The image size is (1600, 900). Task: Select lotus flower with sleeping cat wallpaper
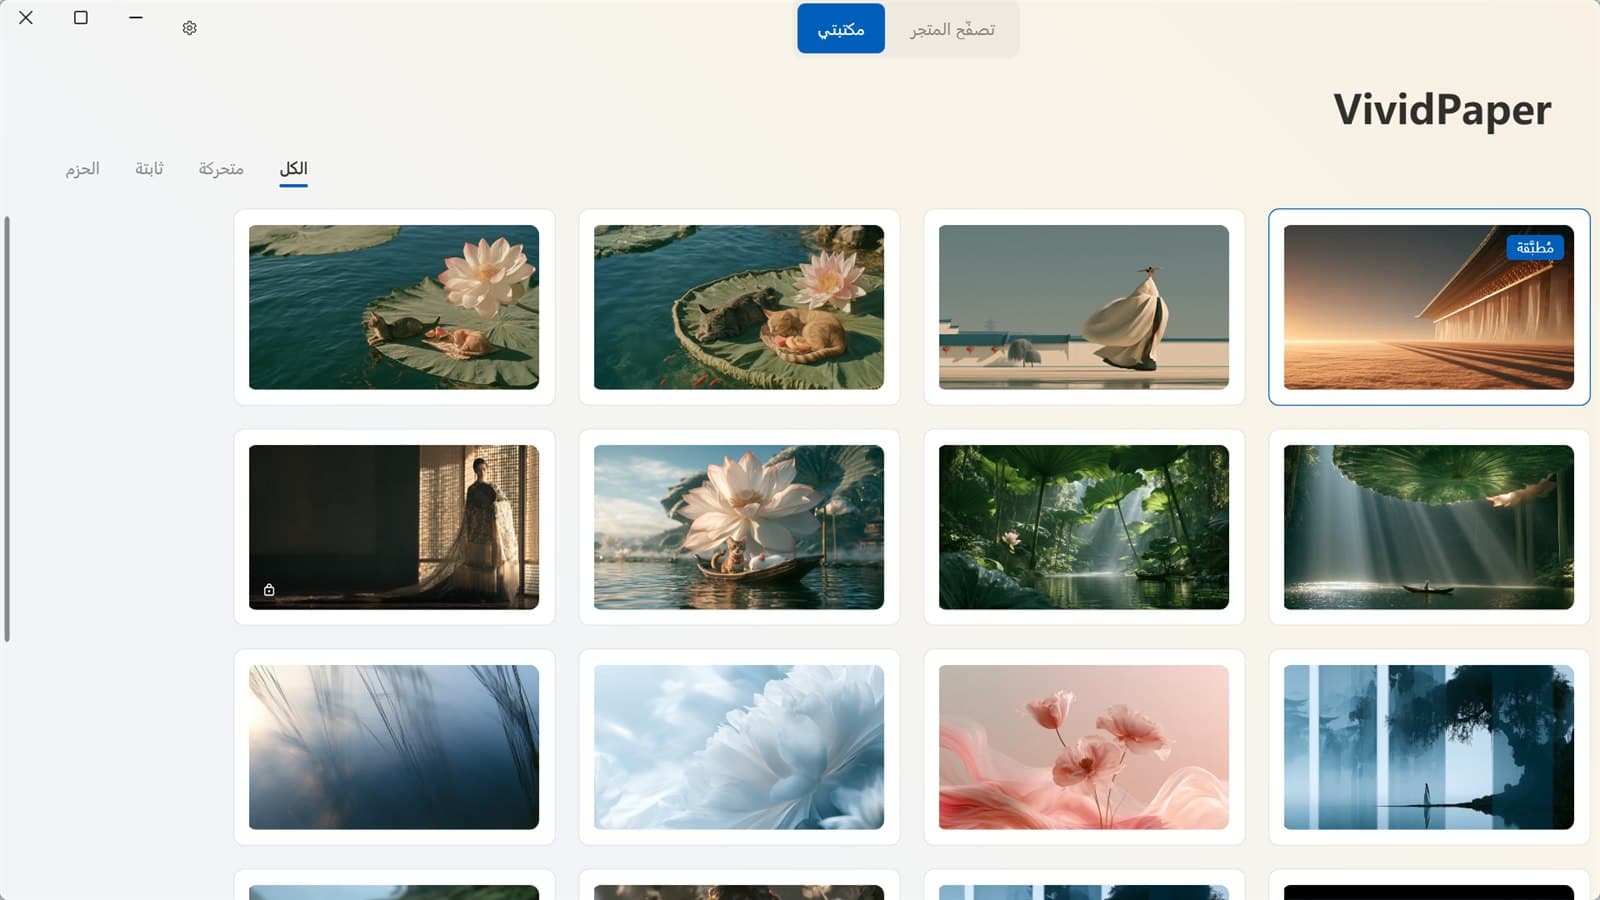[x=394, y=307]
